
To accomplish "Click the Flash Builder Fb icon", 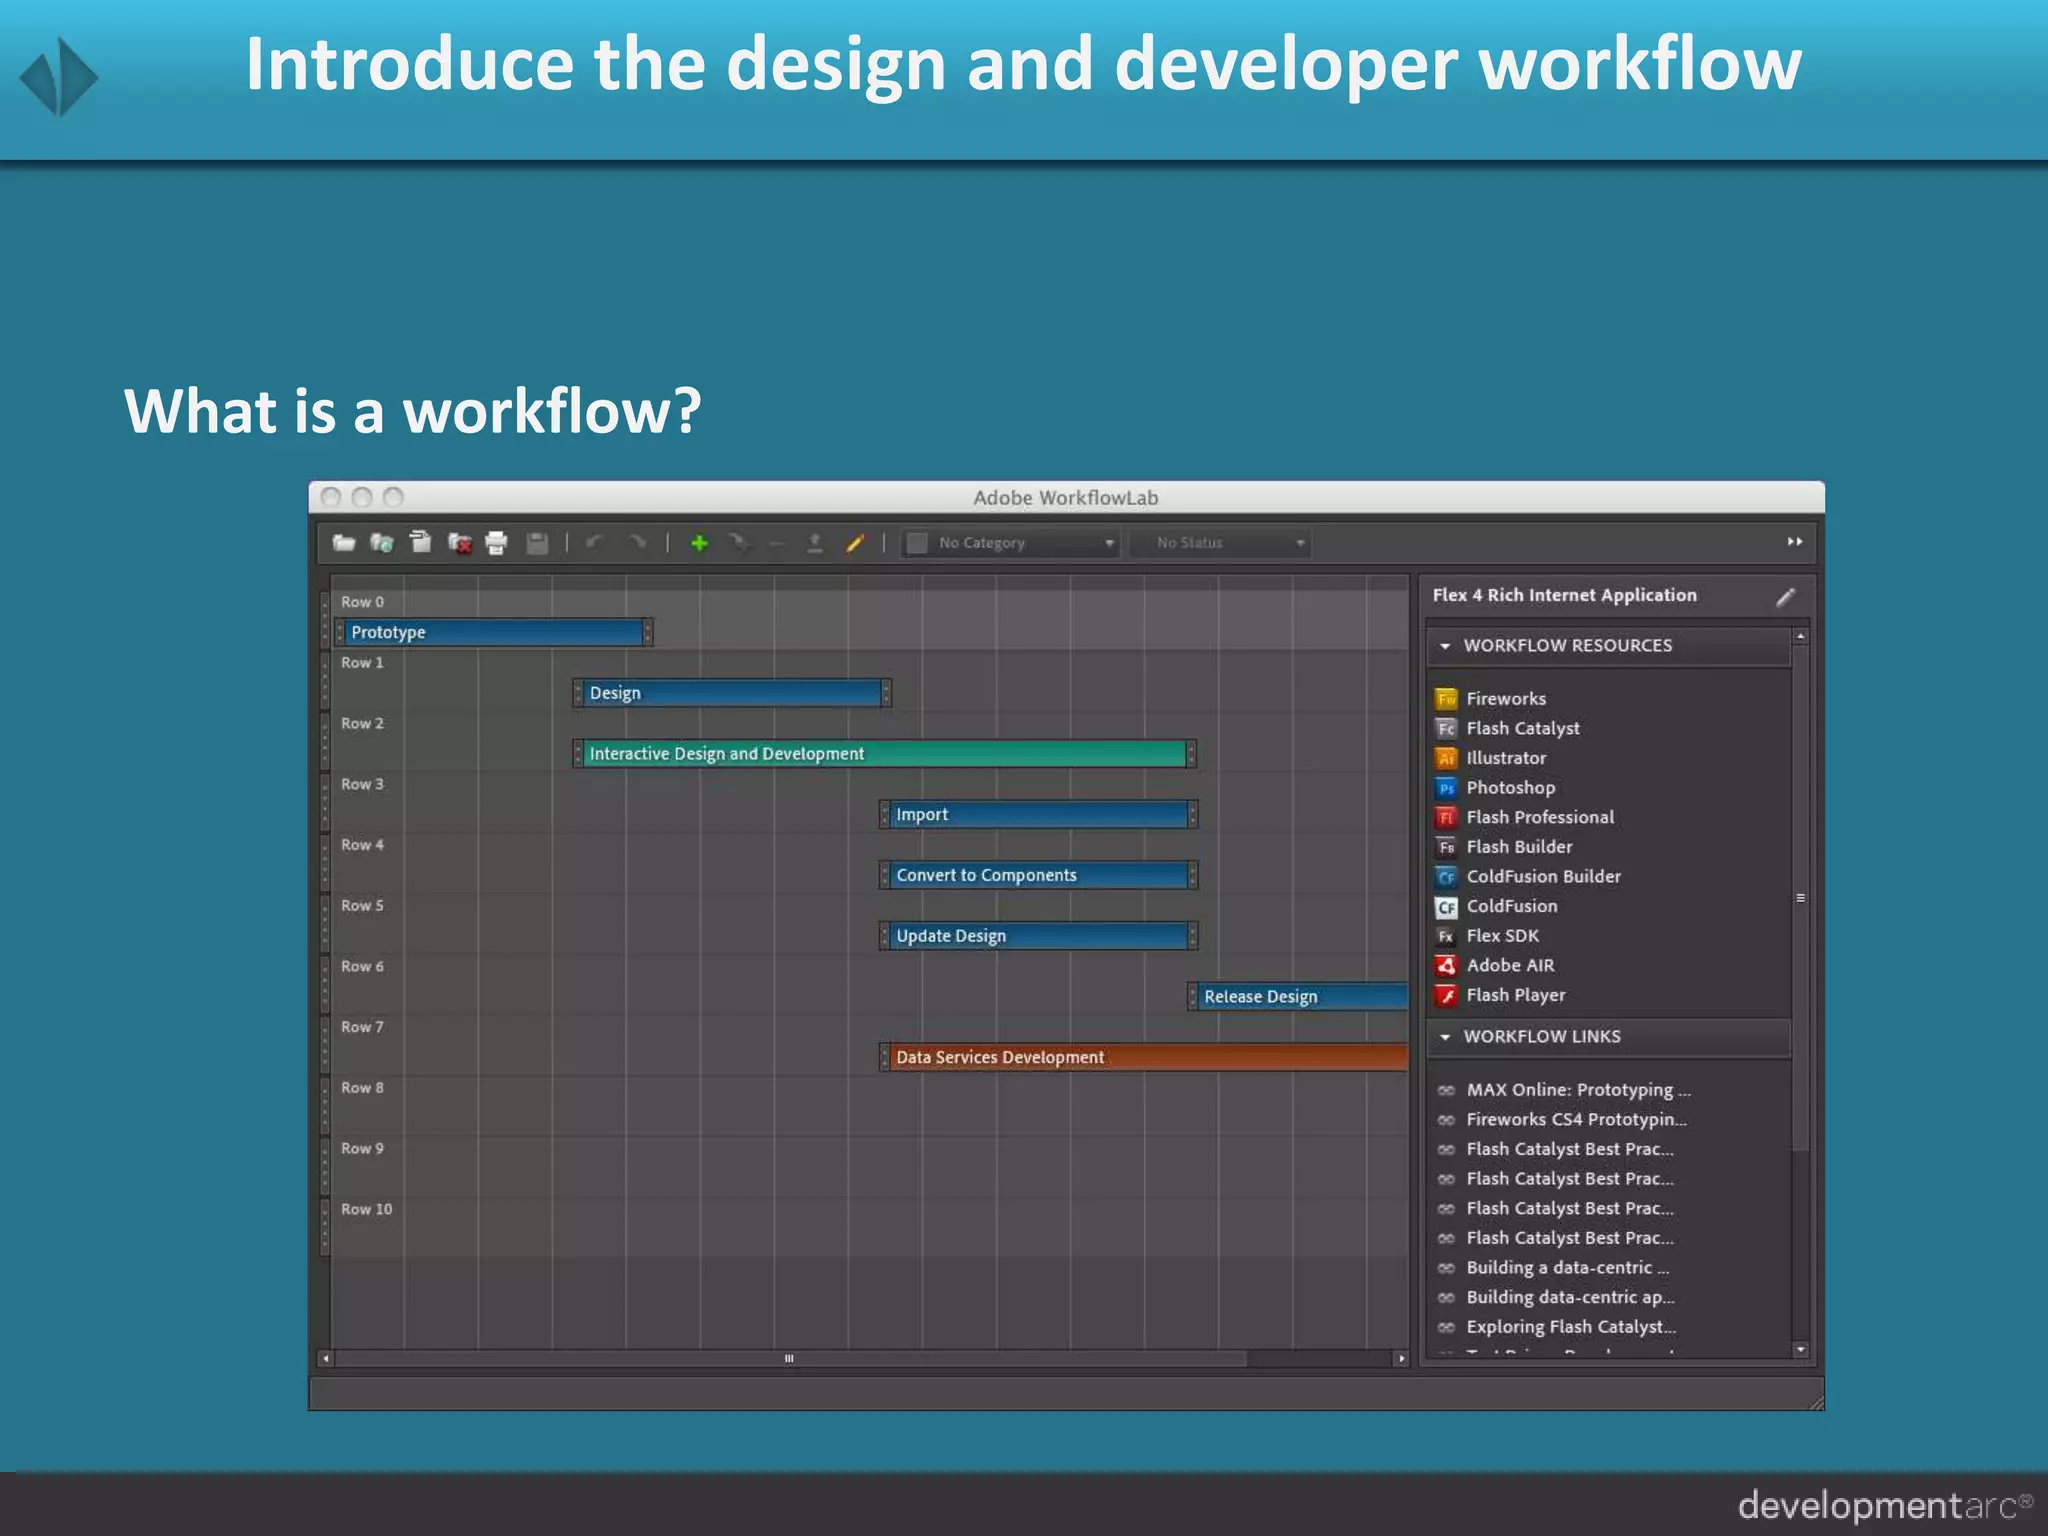I will click(x=1446, y=847).
